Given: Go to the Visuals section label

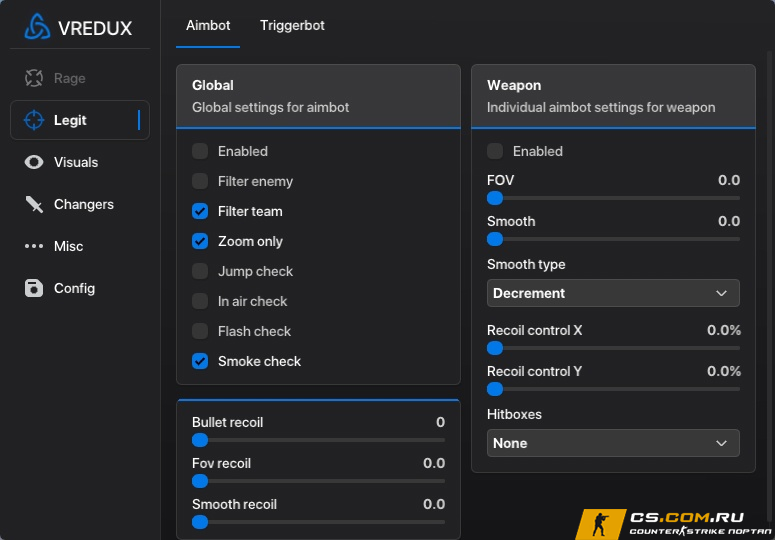Looking at the screenshot, I should [76, 162].
